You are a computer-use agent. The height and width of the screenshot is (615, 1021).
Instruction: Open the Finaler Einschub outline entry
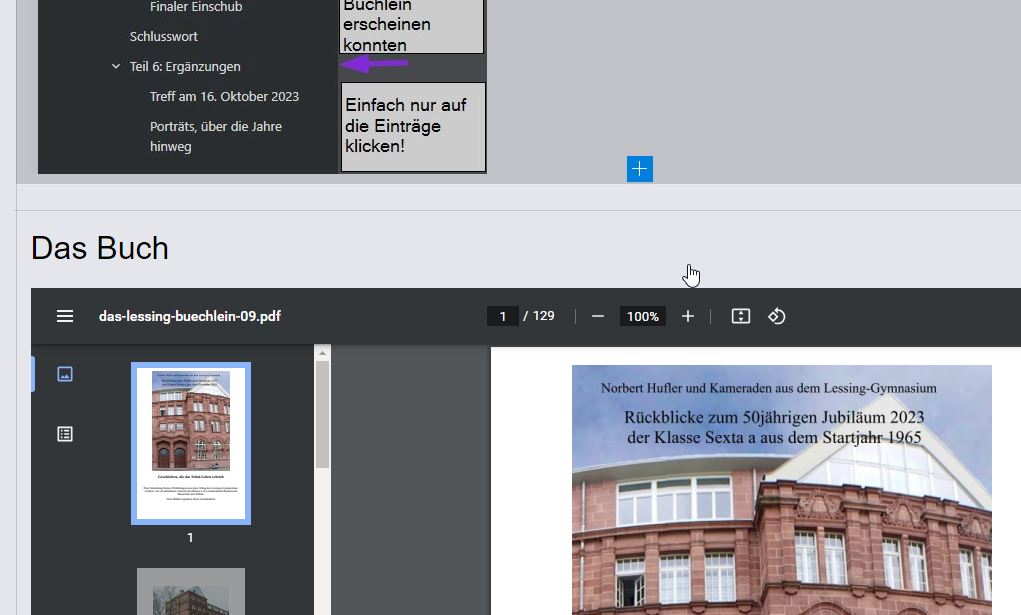point(196,7)
